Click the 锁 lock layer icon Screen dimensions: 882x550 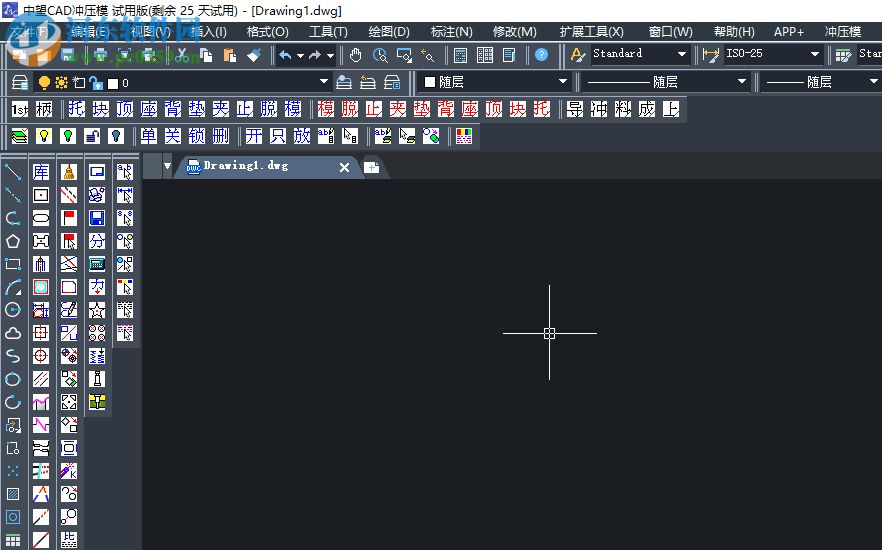point(197,136)
